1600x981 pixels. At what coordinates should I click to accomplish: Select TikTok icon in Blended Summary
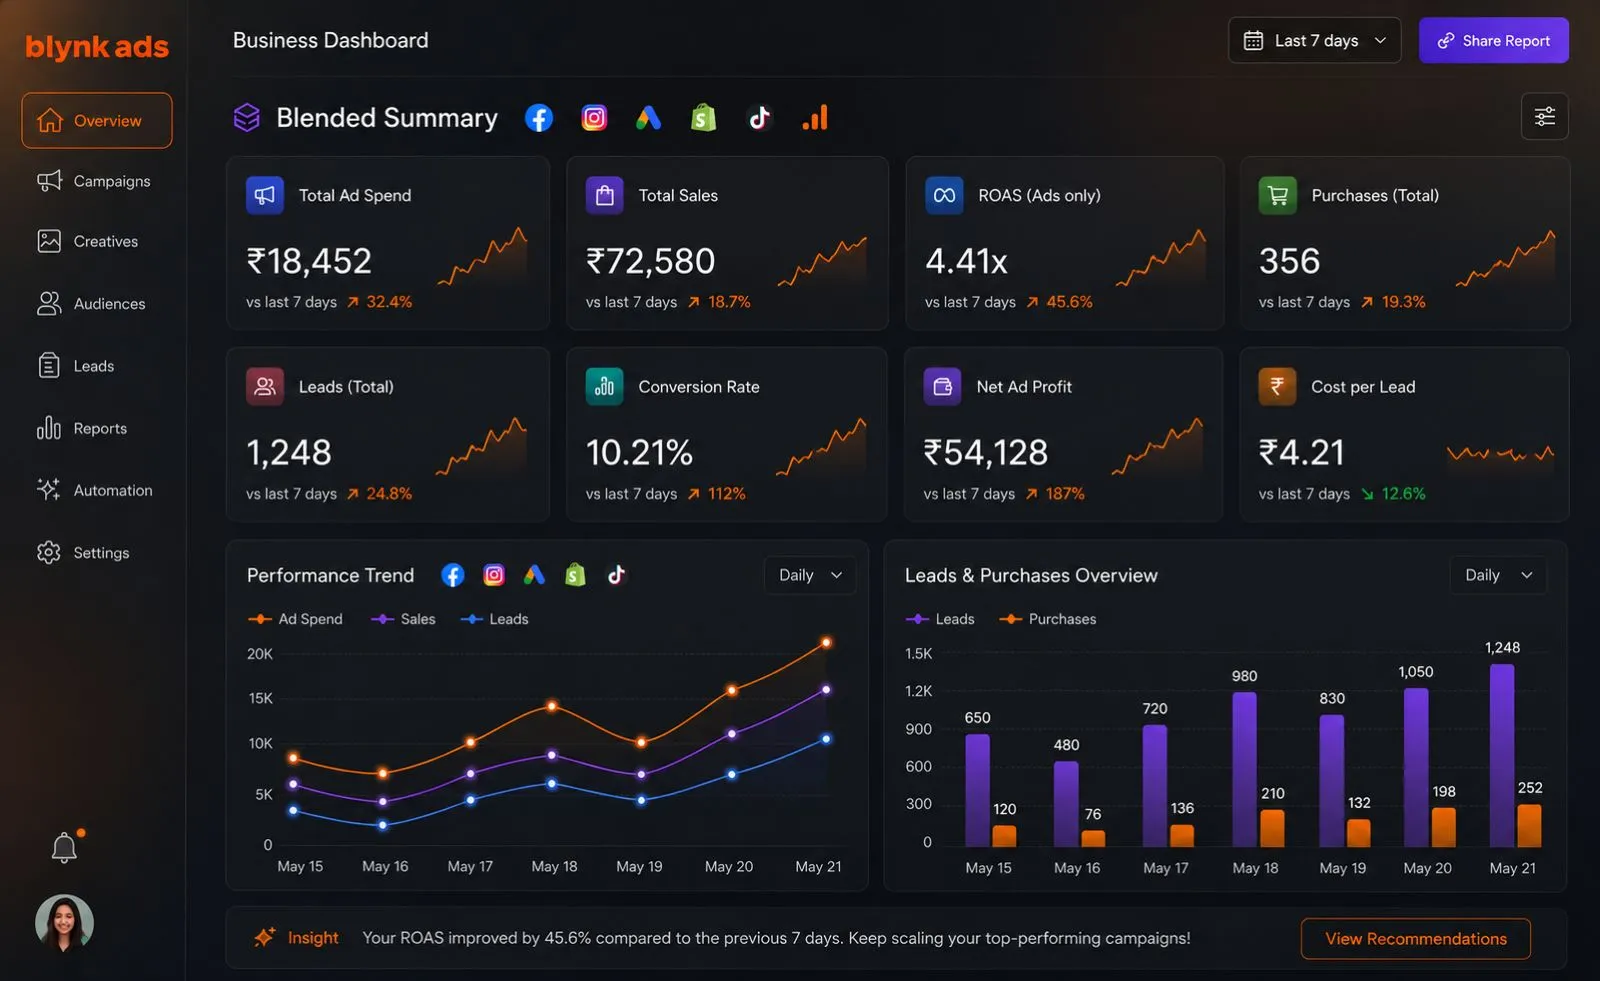pyautogui.click(x=760, y=118)
